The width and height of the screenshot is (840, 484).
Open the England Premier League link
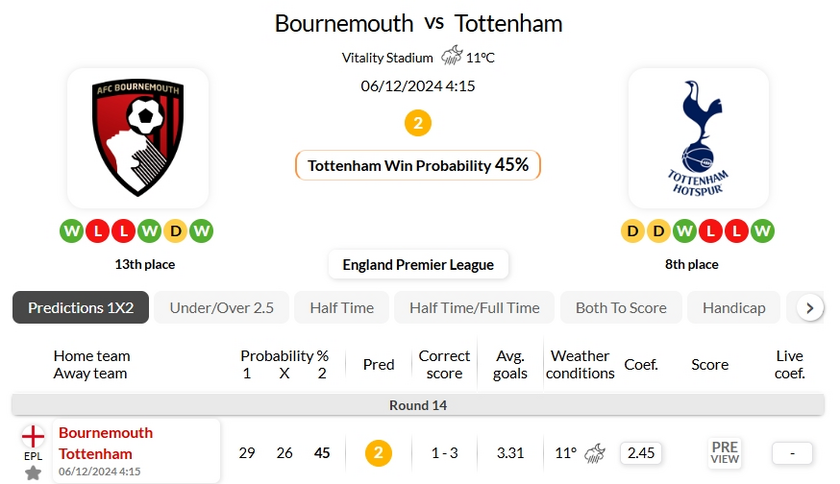pyautogui.click(x=418, y=265)
